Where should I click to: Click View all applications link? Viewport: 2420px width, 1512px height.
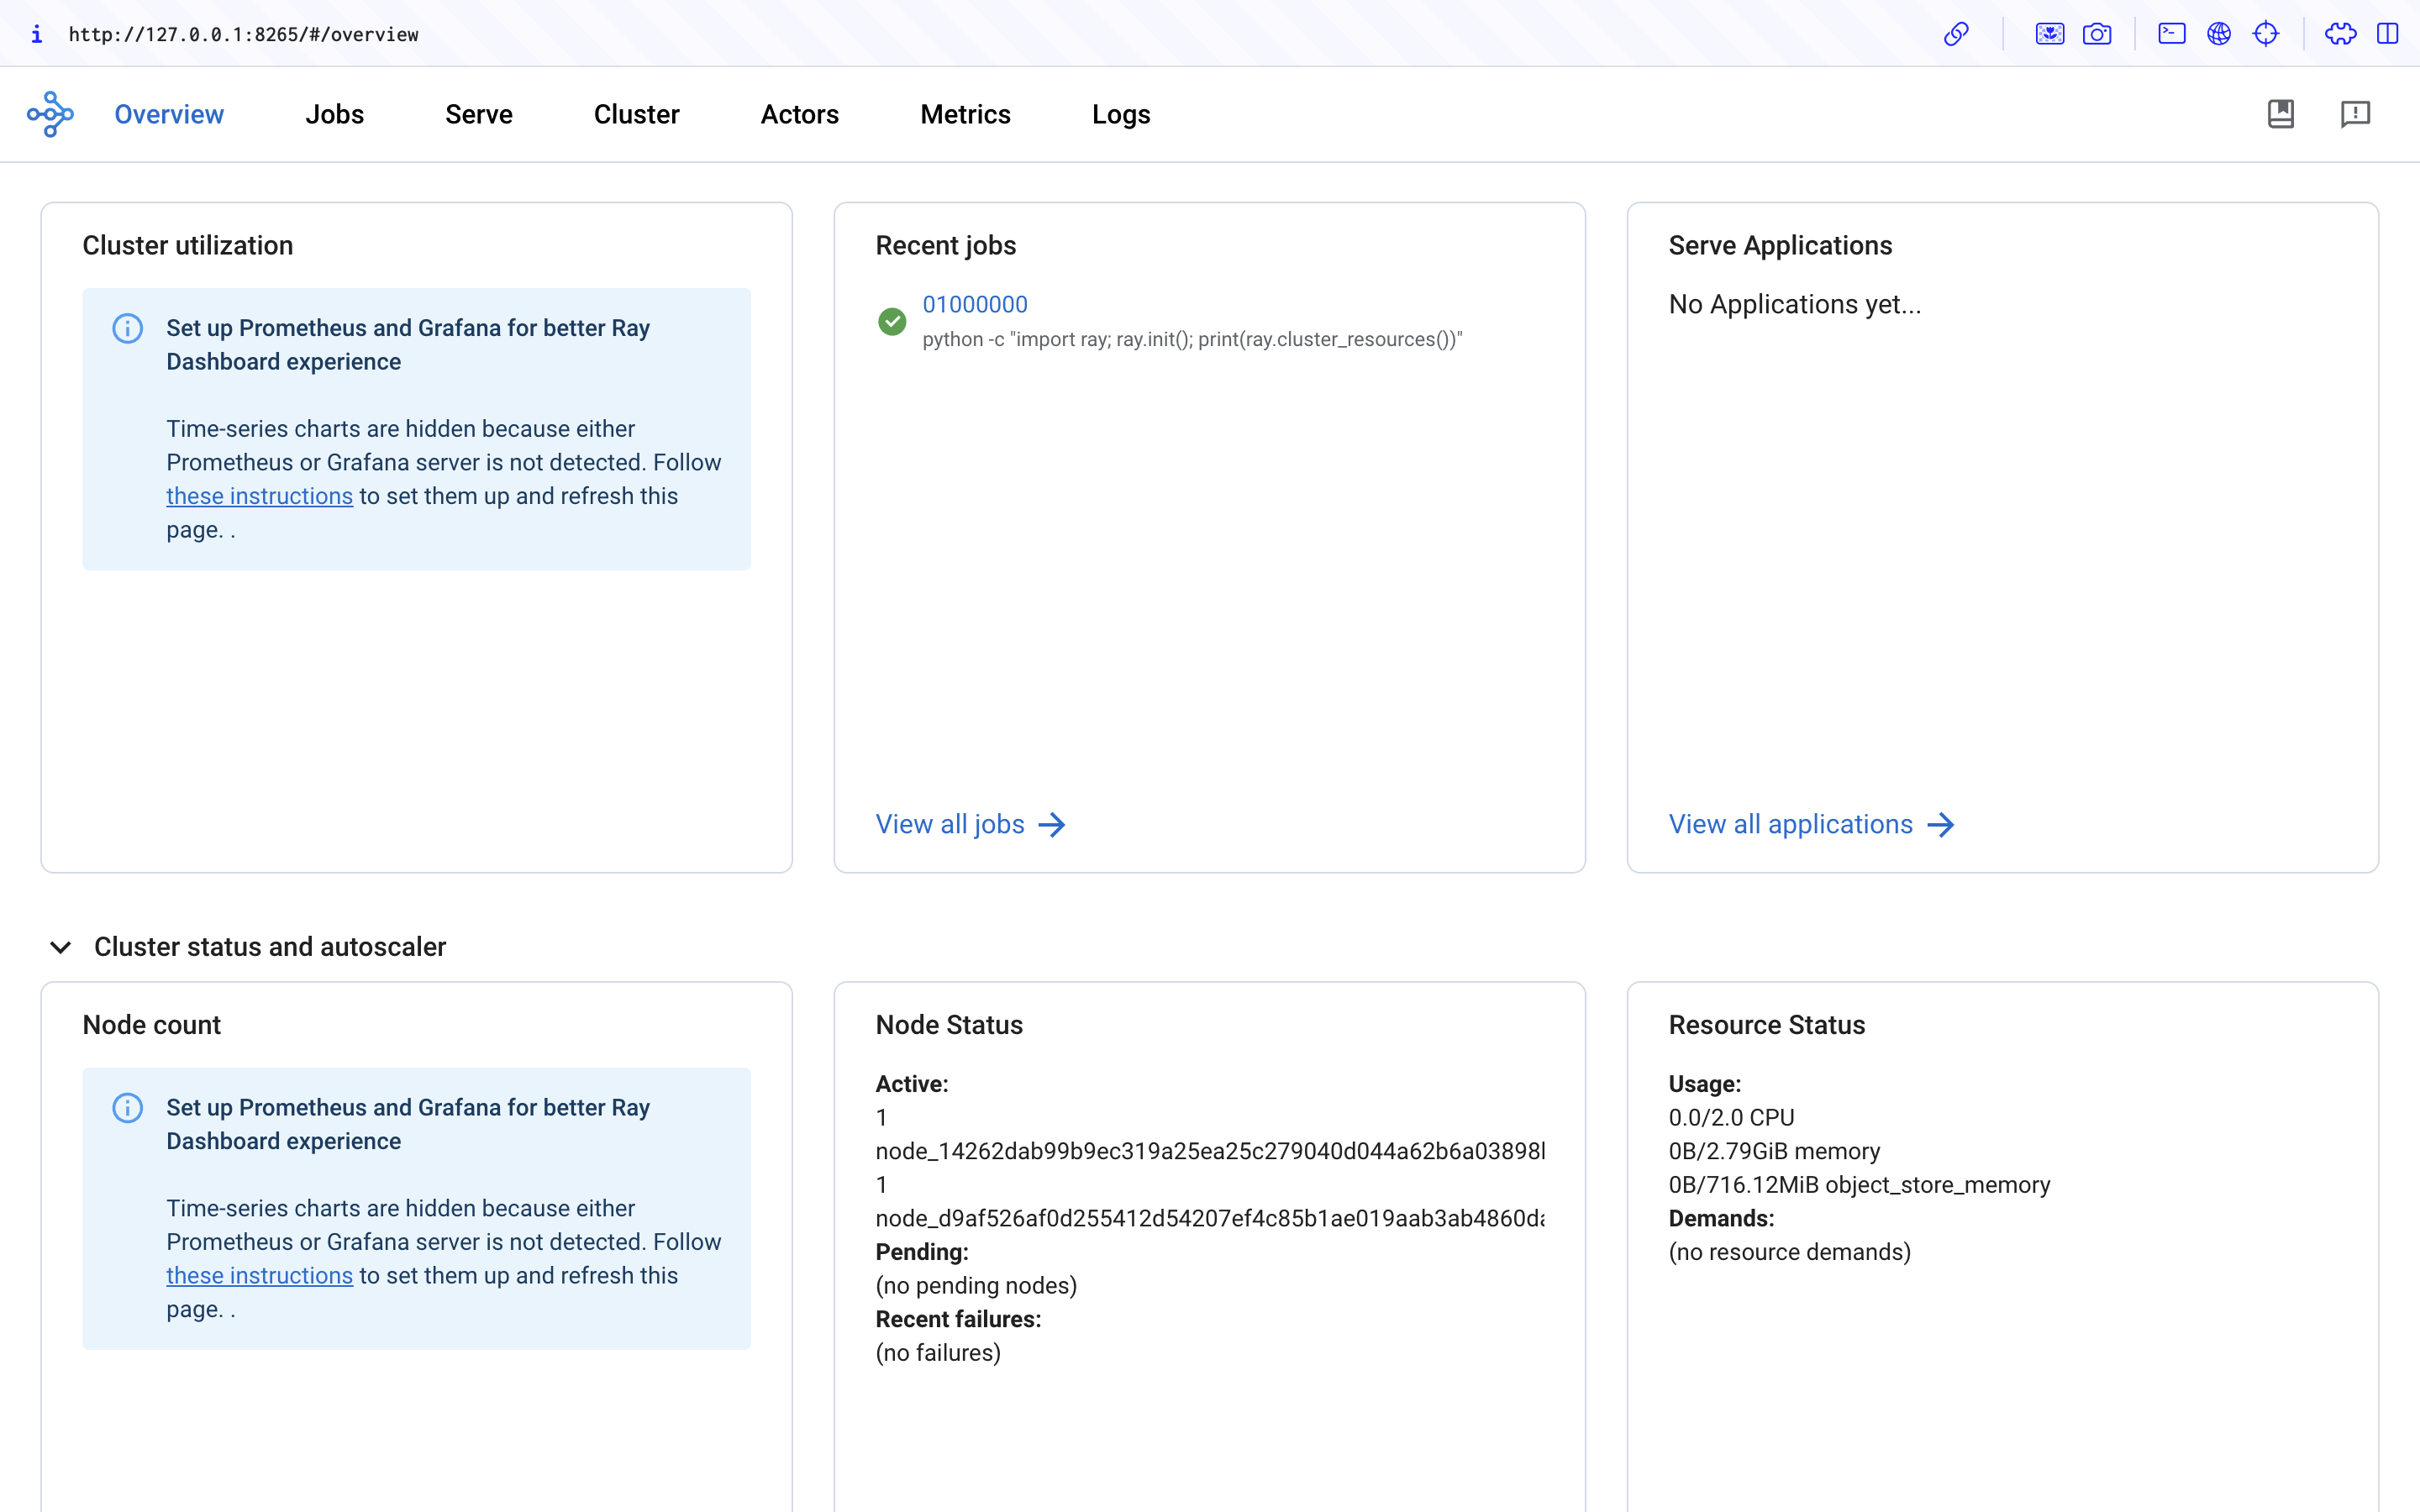1790,824
